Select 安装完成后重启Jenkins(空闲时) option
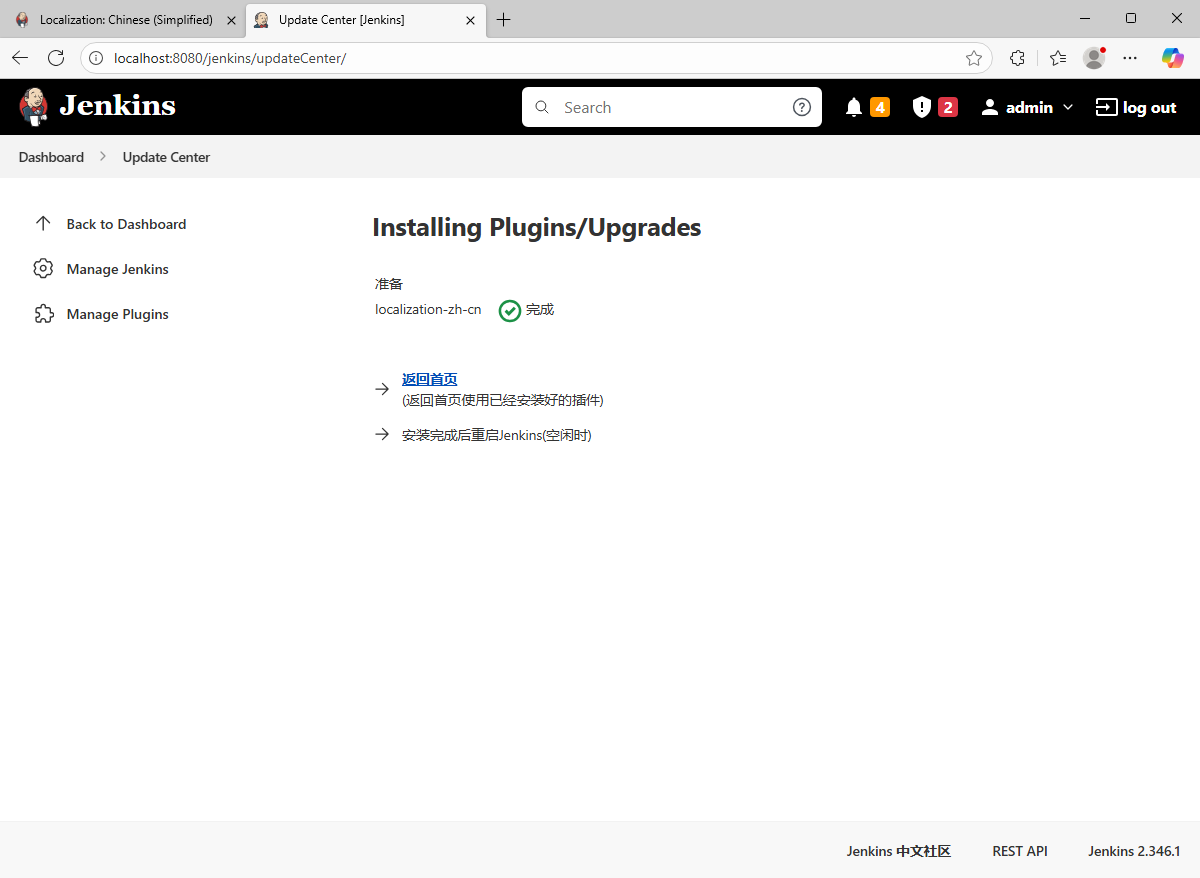Viewport: 1200px width, 878px height. click(497, 435)
